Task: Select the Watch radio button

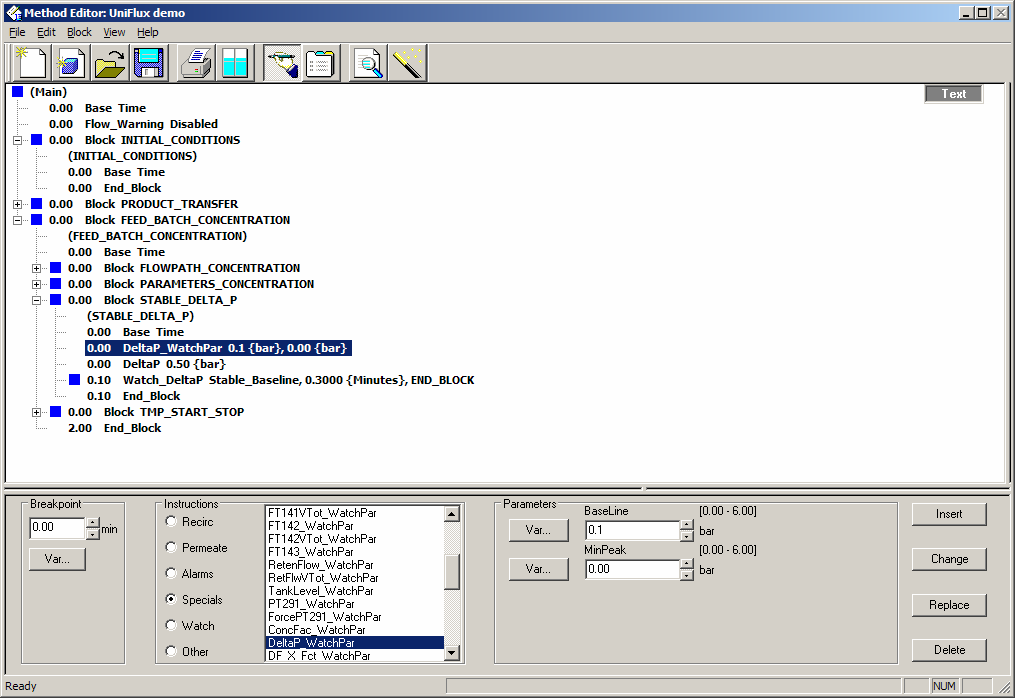Action: (171, 625)
